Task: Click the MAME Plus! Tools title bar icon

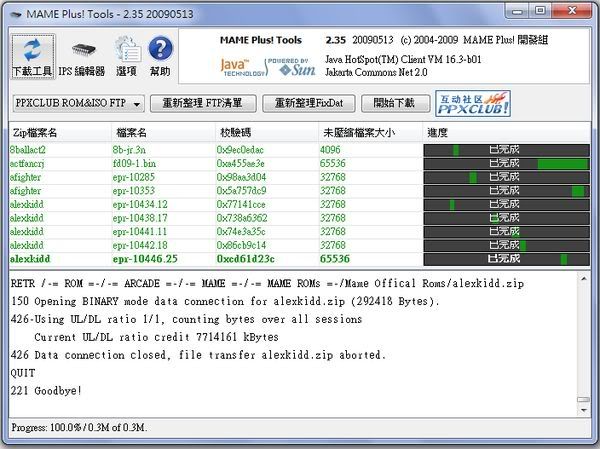Action: pos(16,15)
